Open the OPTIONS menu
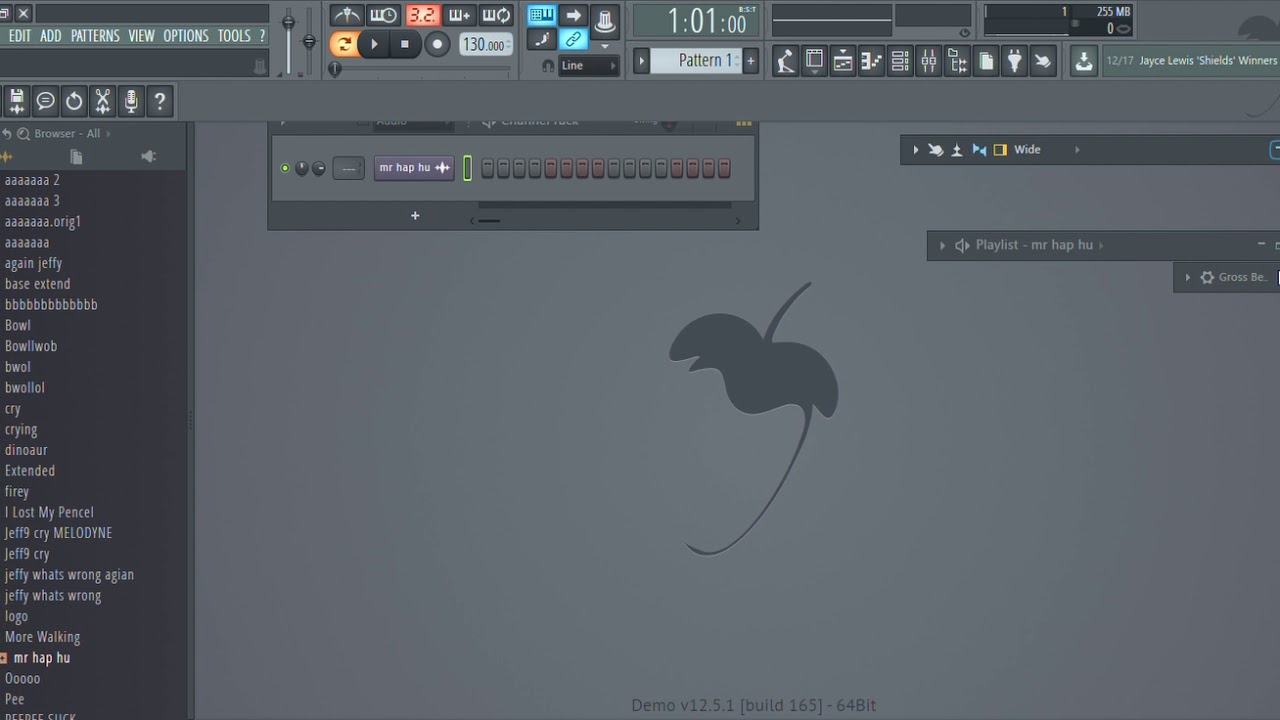The height and width of the screenshot is (720, 1280). point(186,36)
